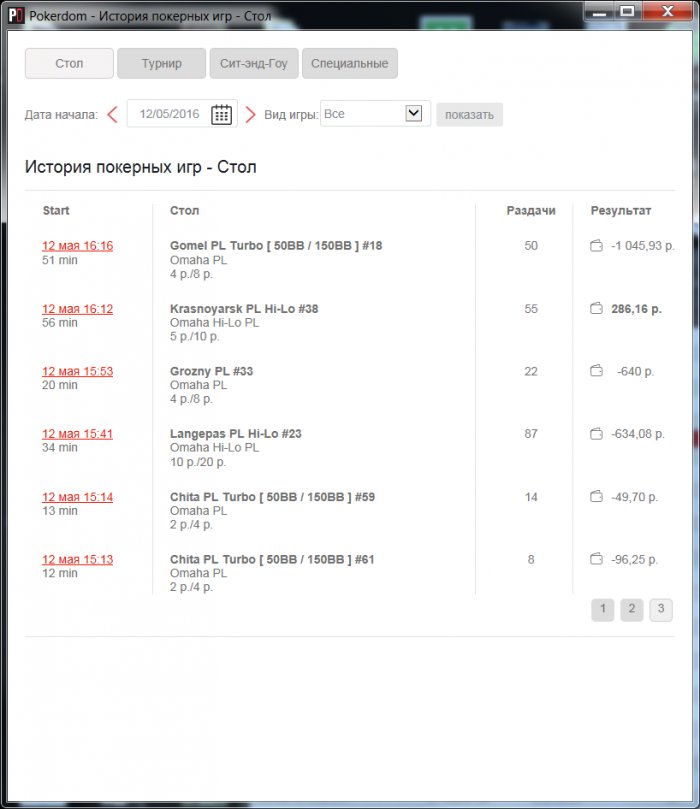
Task: Switch to the Специальные tab
Action: (x=350, y=63)
